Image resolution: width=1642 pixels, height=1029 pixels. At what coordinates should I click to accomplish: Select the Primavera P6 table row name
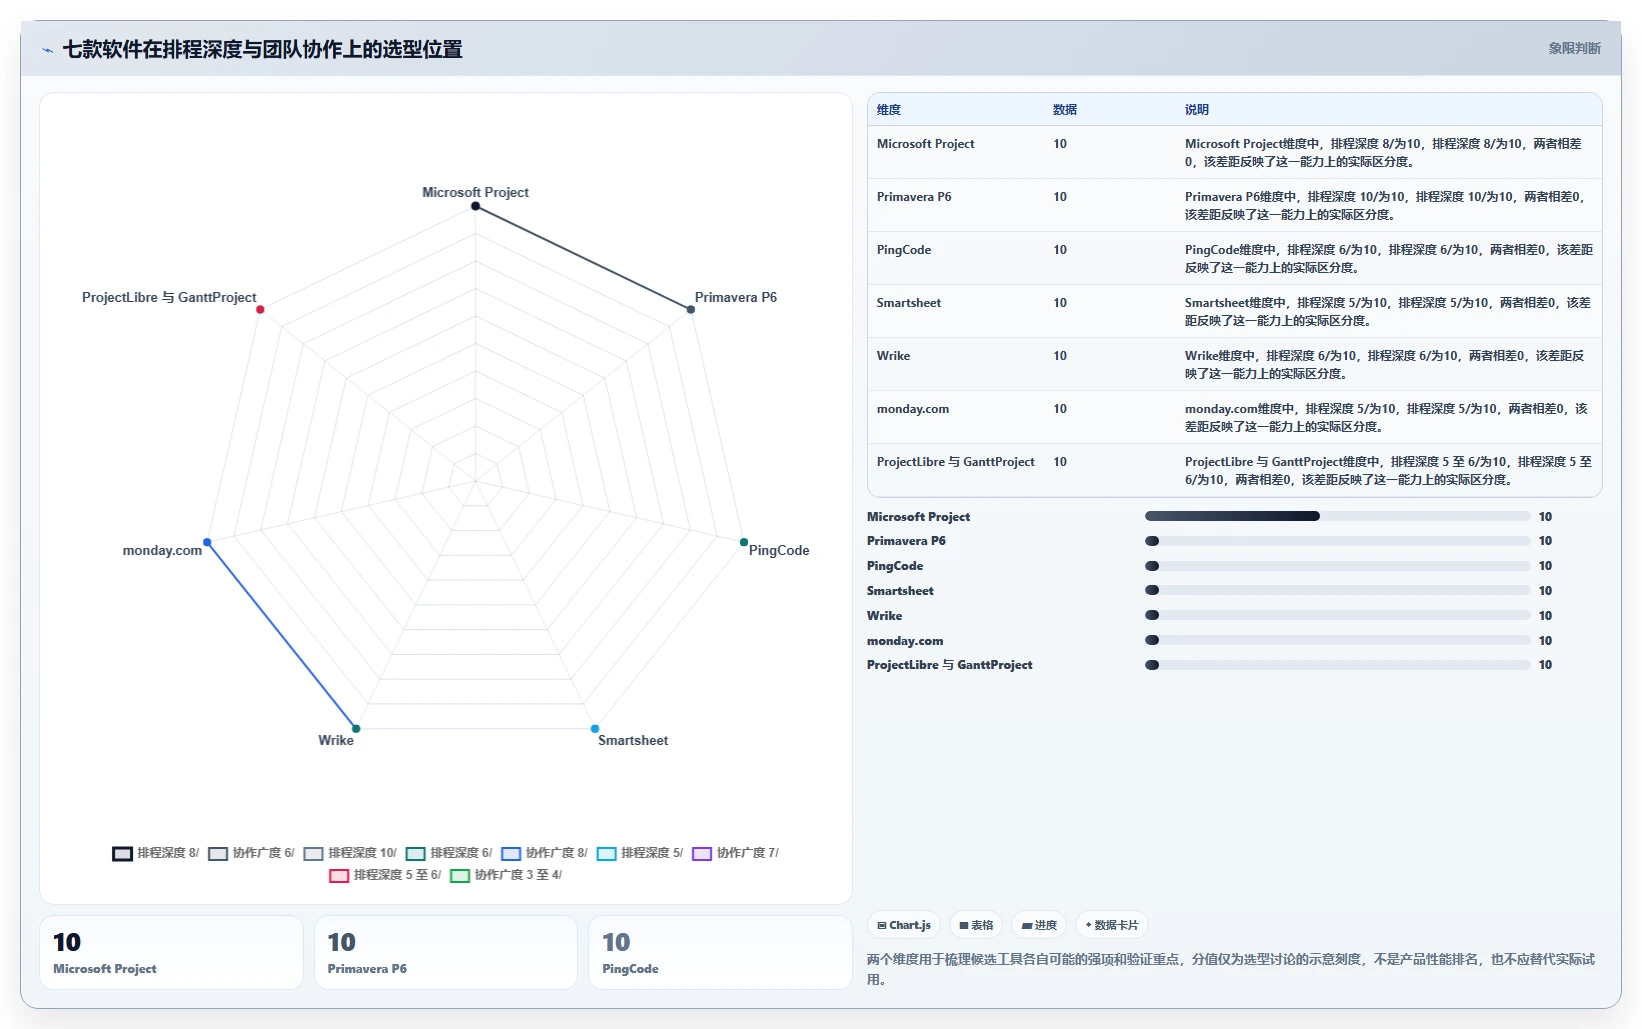click(914, 197)
